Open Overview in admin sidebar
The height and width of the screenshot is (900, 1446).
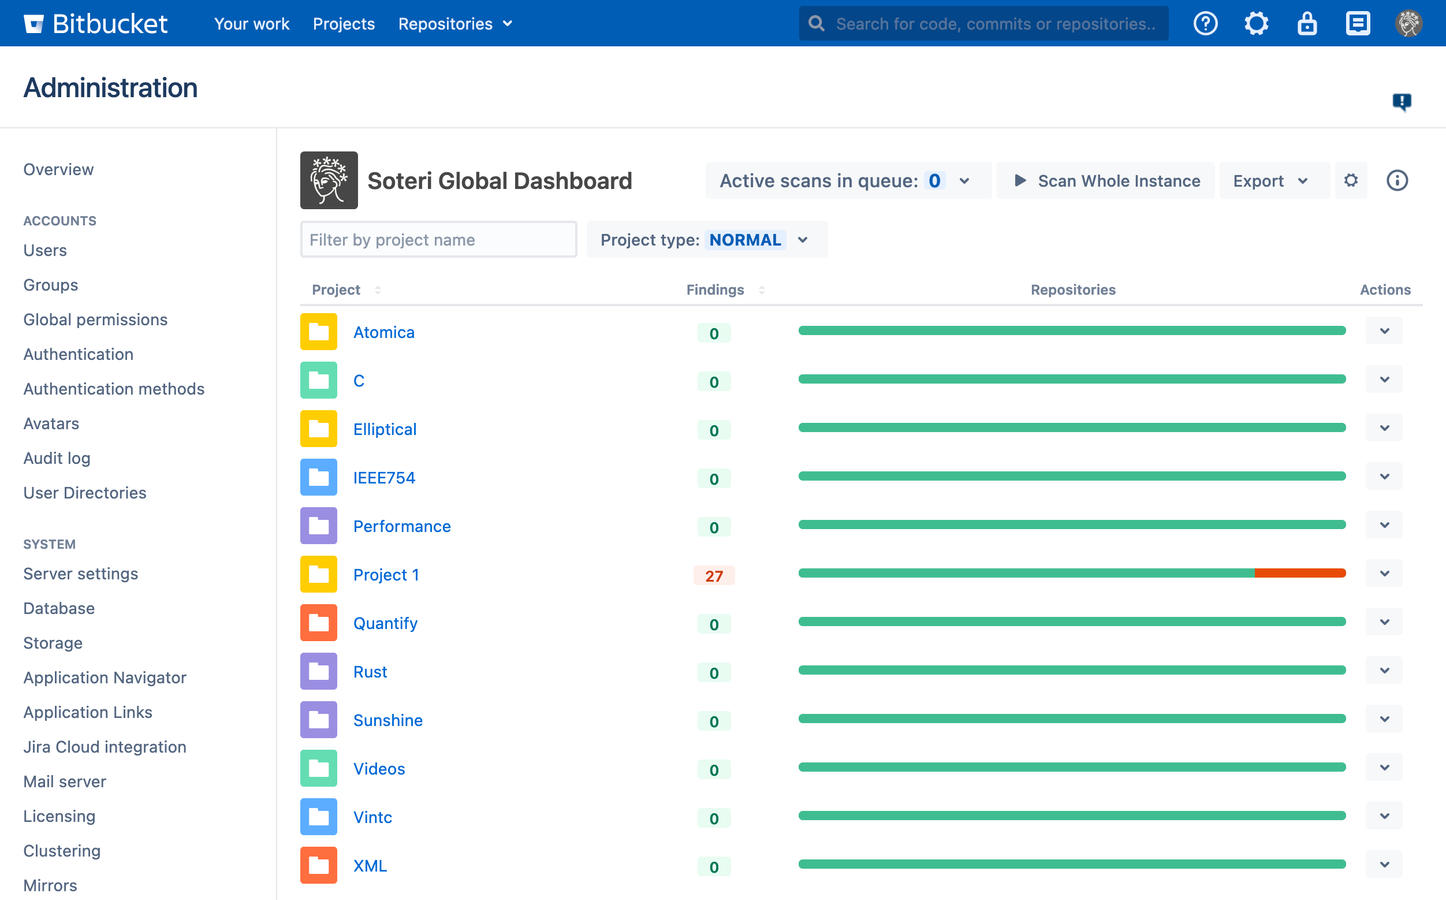click(x=59, y=169)
